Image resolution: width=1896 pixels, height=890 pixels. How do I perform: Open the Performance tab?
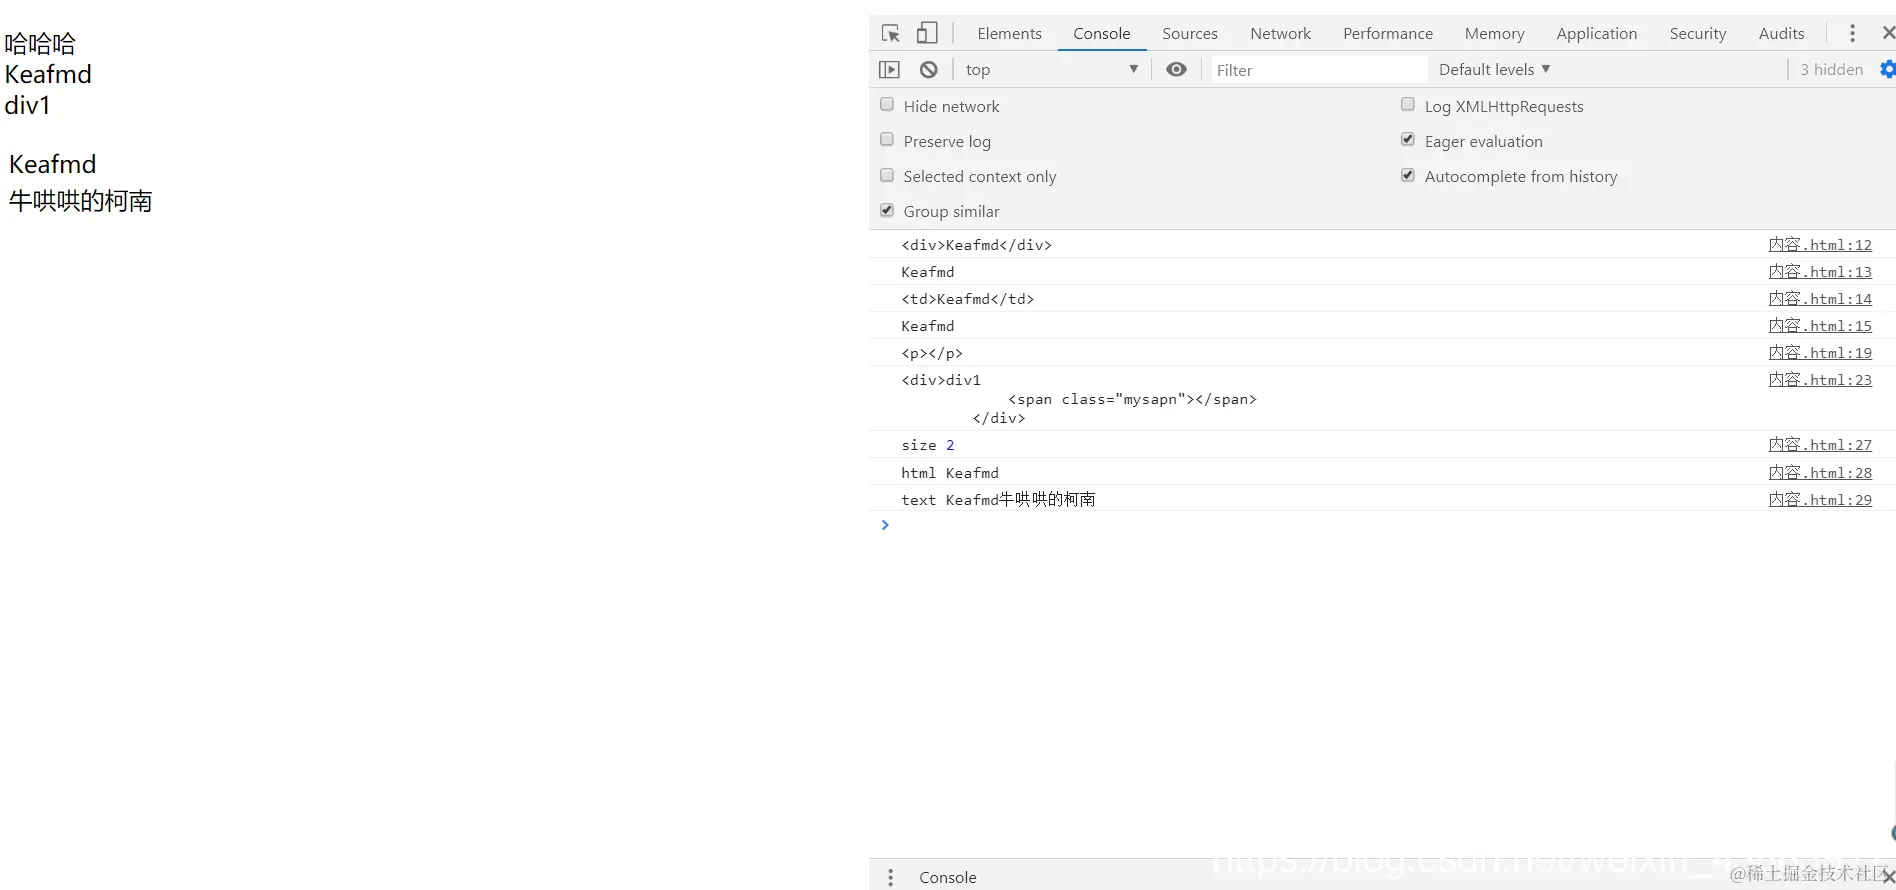coord(1387,33)
